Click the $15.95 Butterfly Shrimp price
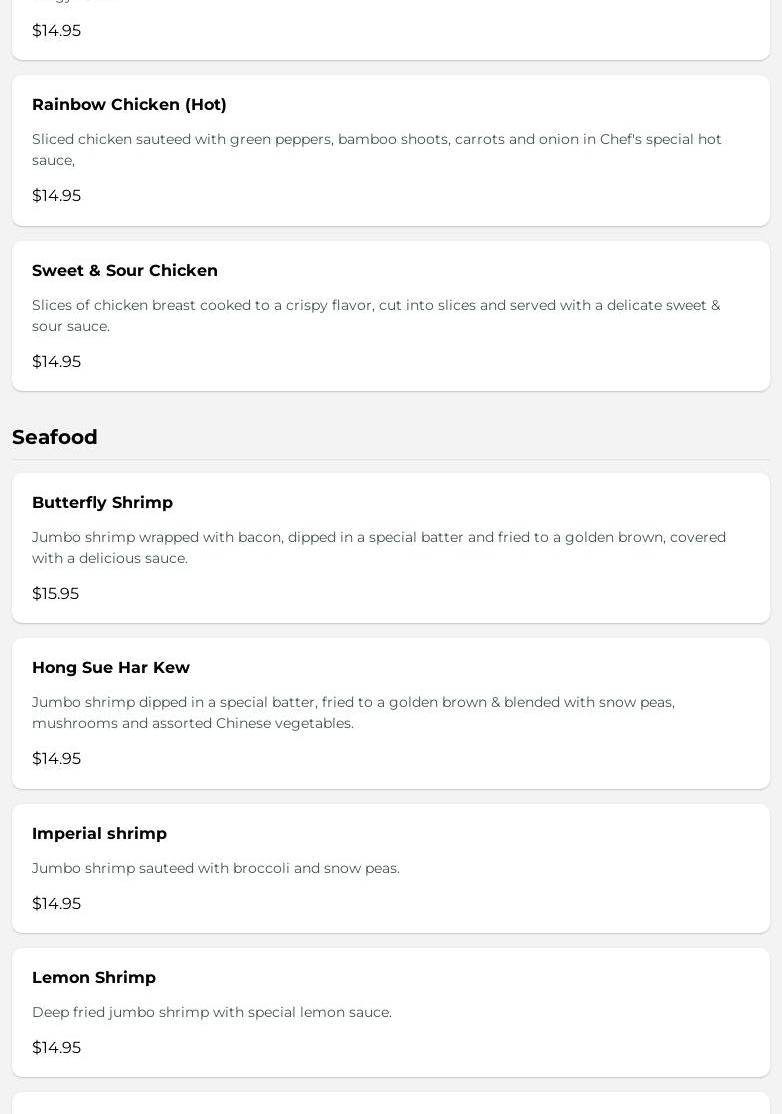The height and width of the screenshot is (1114, 782). [55, 594]
